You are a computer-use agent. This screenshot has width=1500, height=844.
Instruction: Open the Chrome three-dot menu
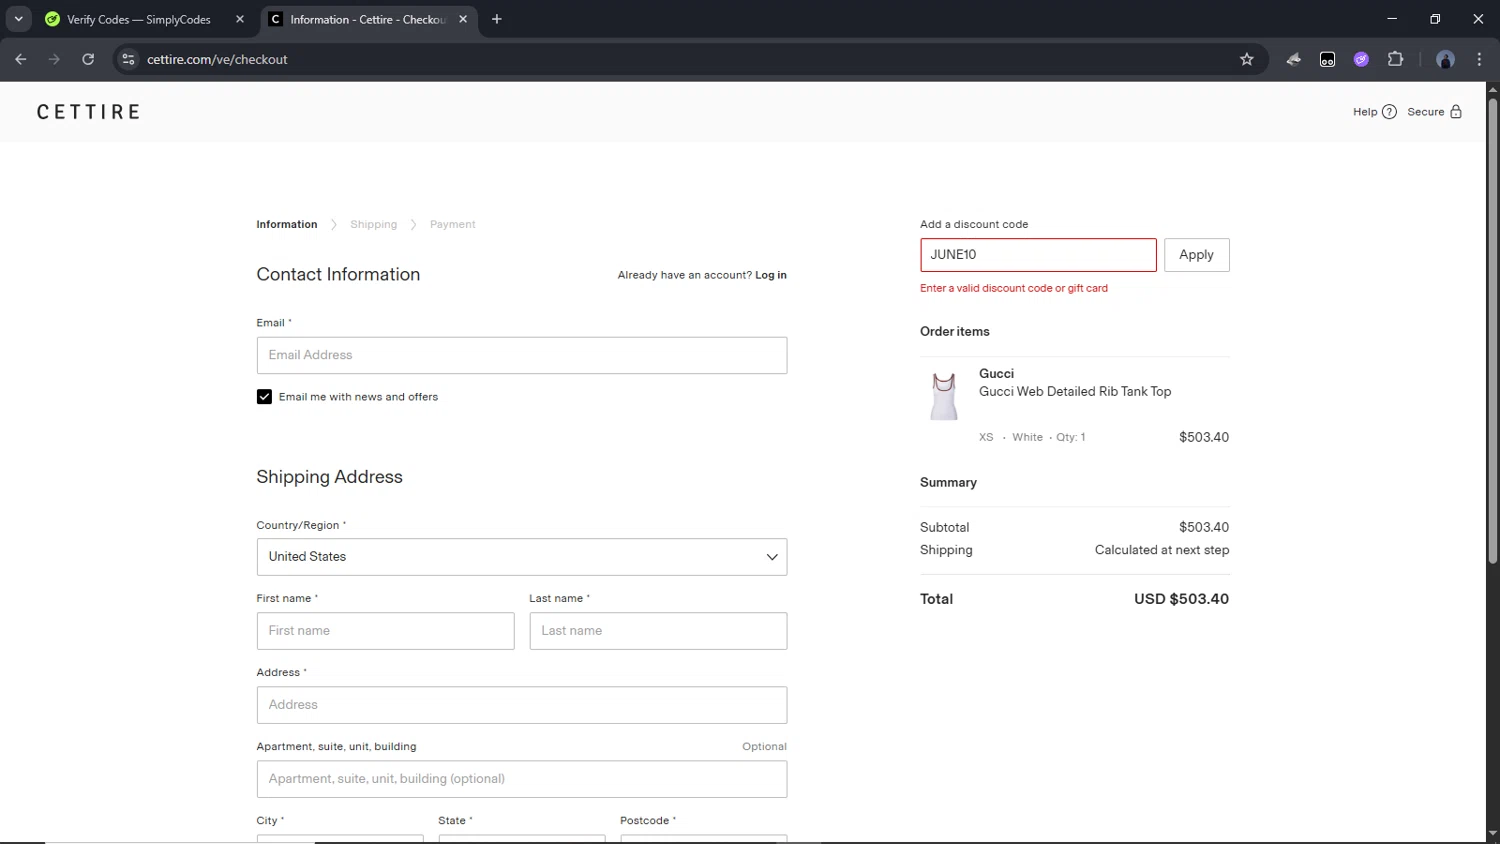pos(1479,59)
